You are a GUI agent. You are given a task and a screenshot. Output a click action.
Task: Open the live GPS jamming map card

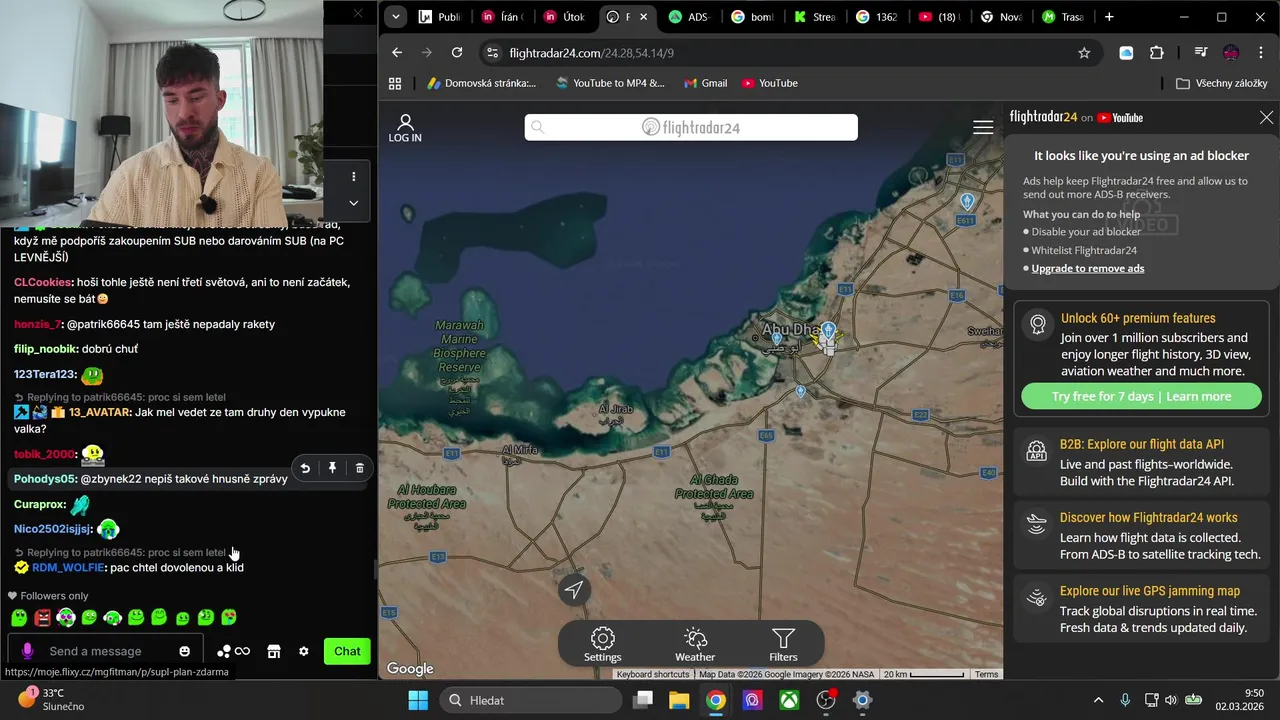(1141, 608)
